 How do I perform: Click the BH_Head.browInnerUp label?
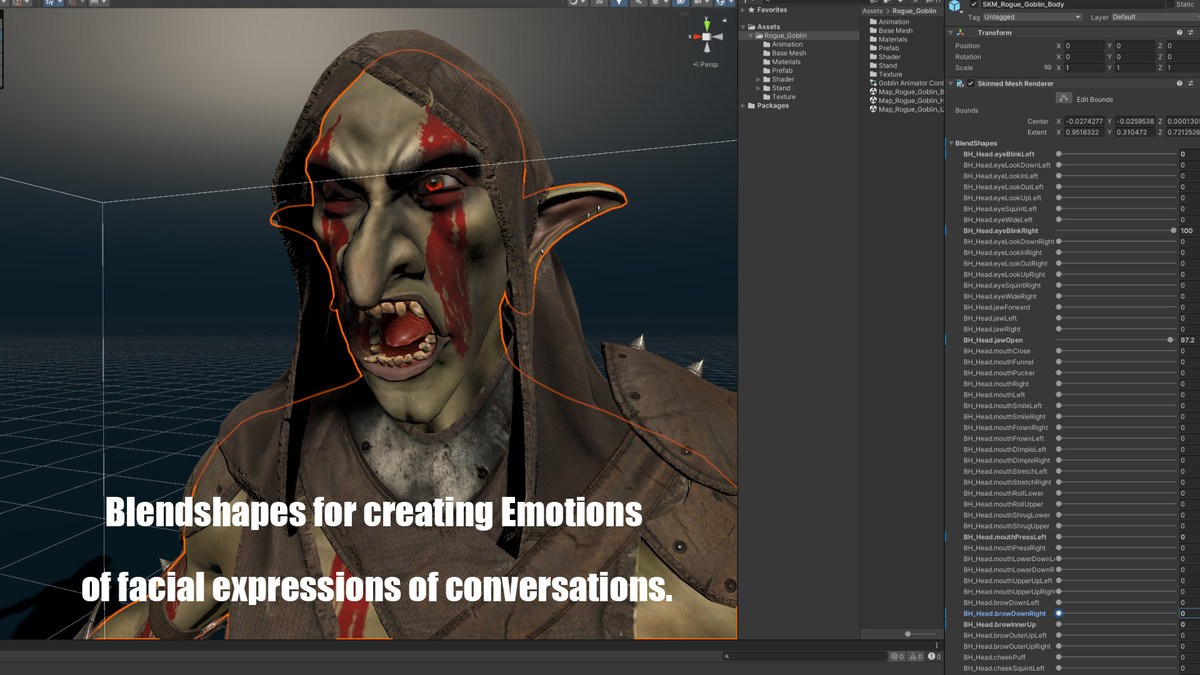(999, 624)
